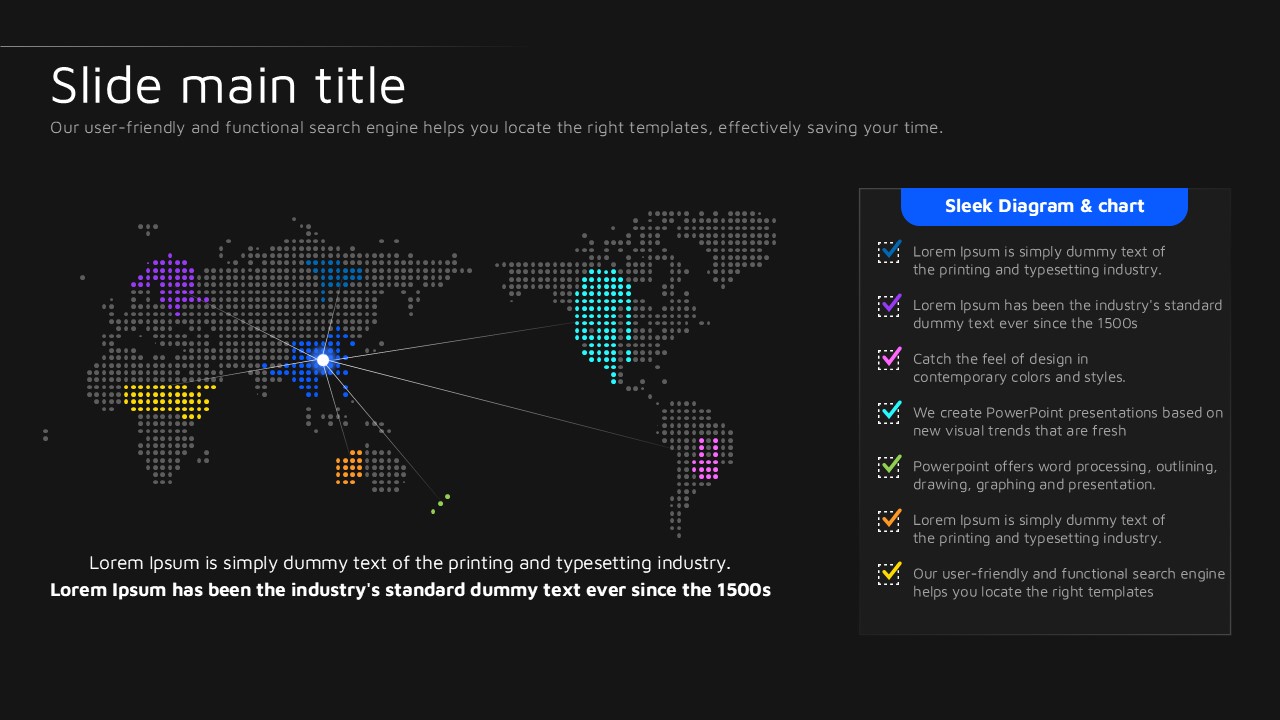Image resolution: width=1280 pixels, height=720 pixels.
Task: Uncheck the magenta checkmark checkbox
Action: coord(889,359)
